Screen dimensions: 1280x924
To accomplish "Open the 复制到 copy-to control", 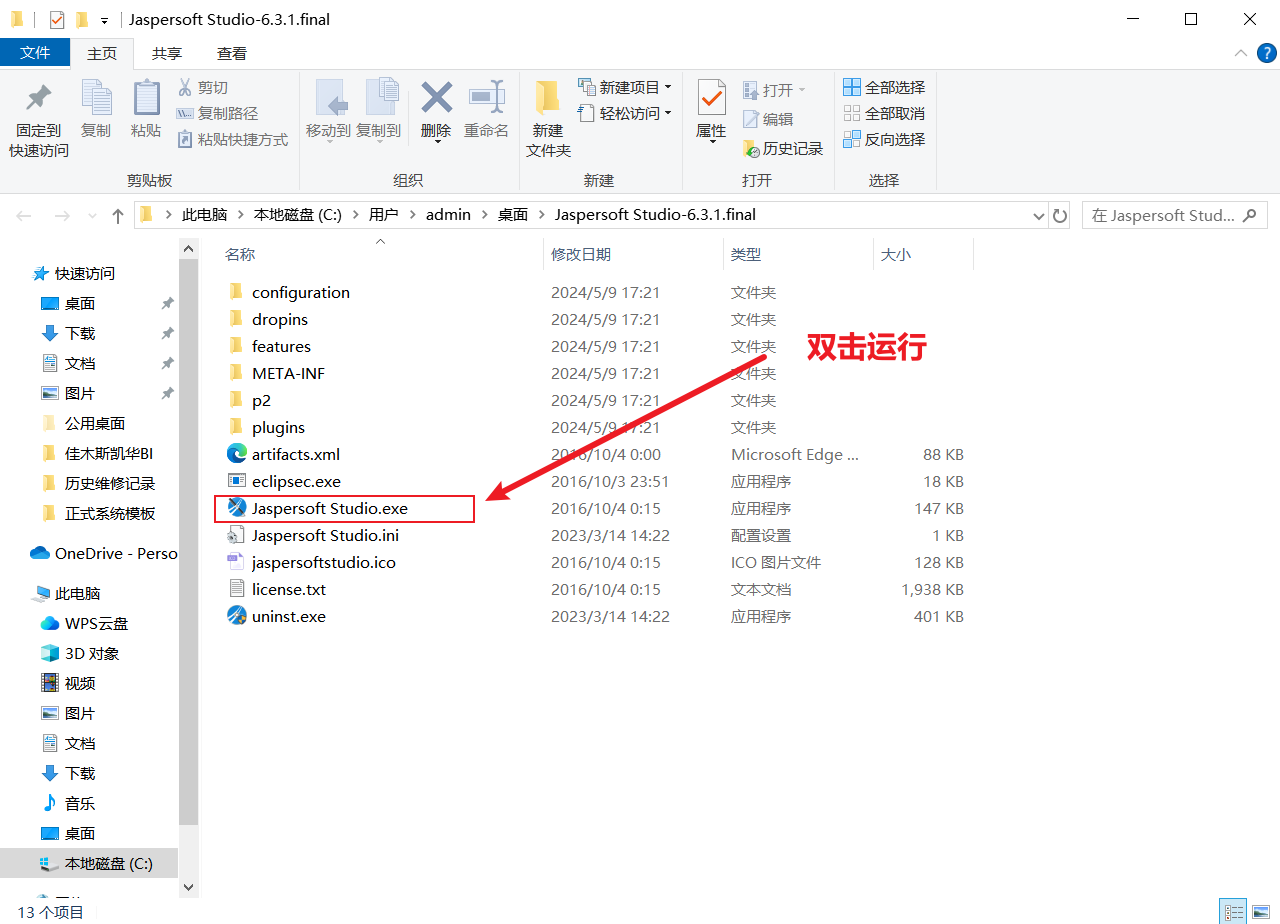I will point(378,110).
